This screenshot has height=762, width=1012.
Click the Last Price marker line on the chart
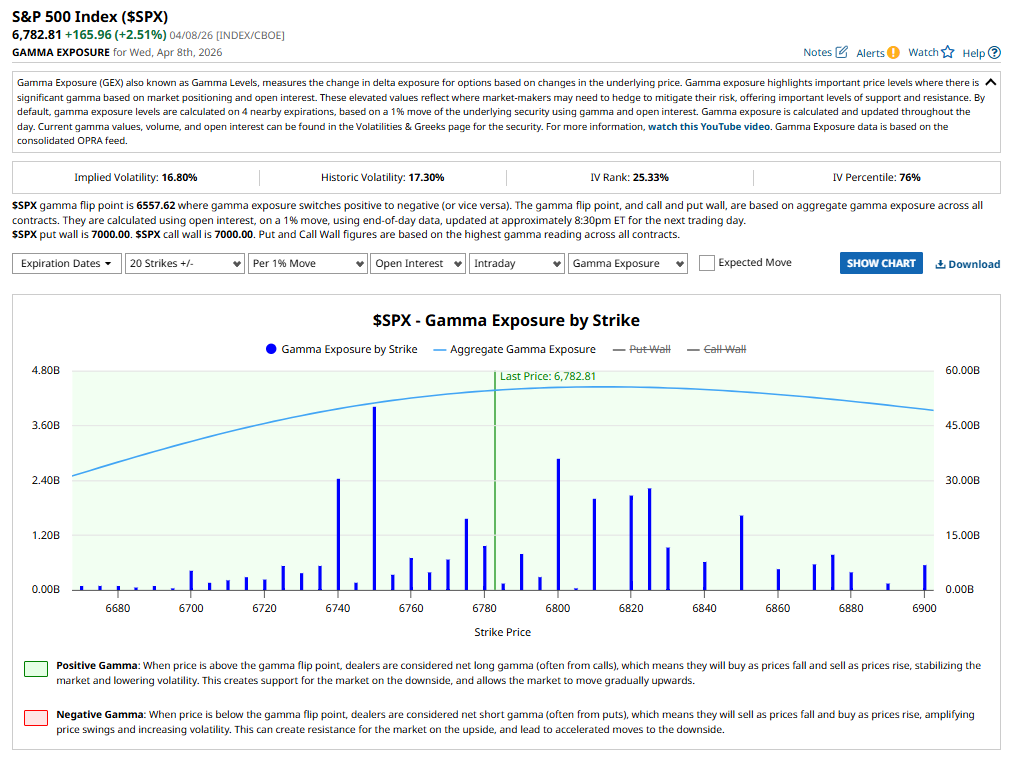pos(494,480)
